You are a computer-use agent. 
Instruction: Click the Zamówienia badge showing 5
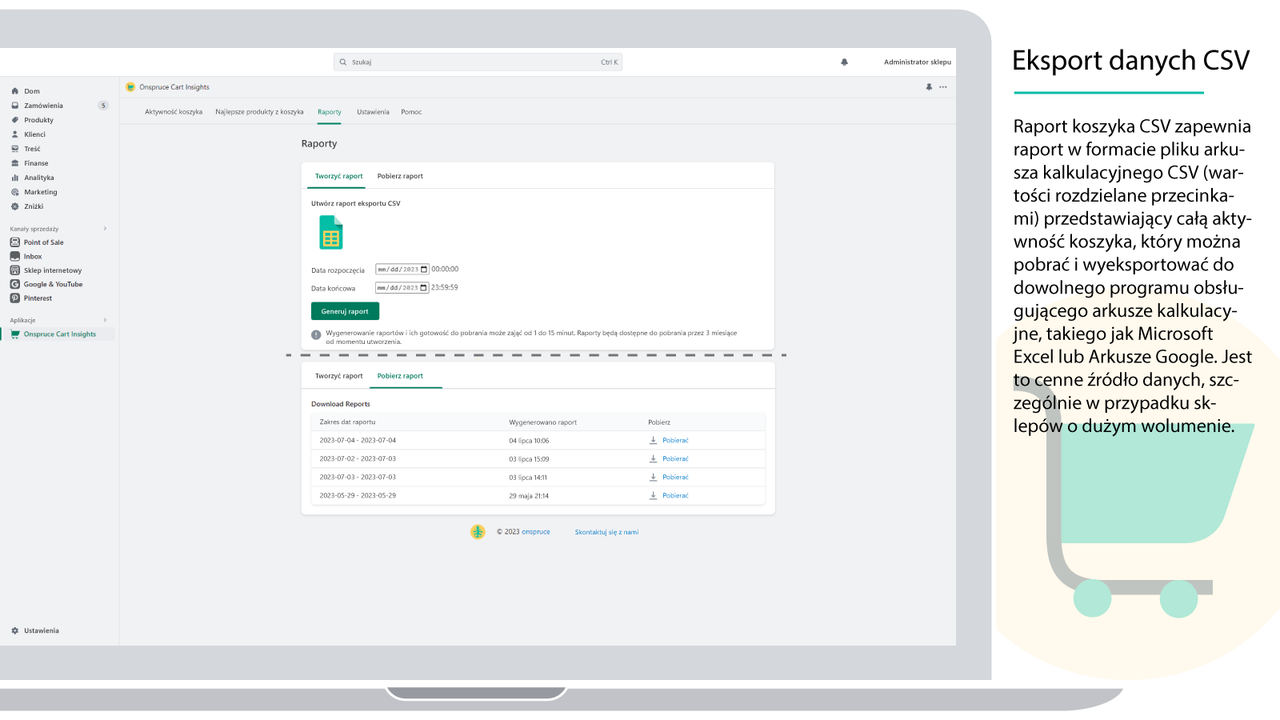[x=103, y=105]
